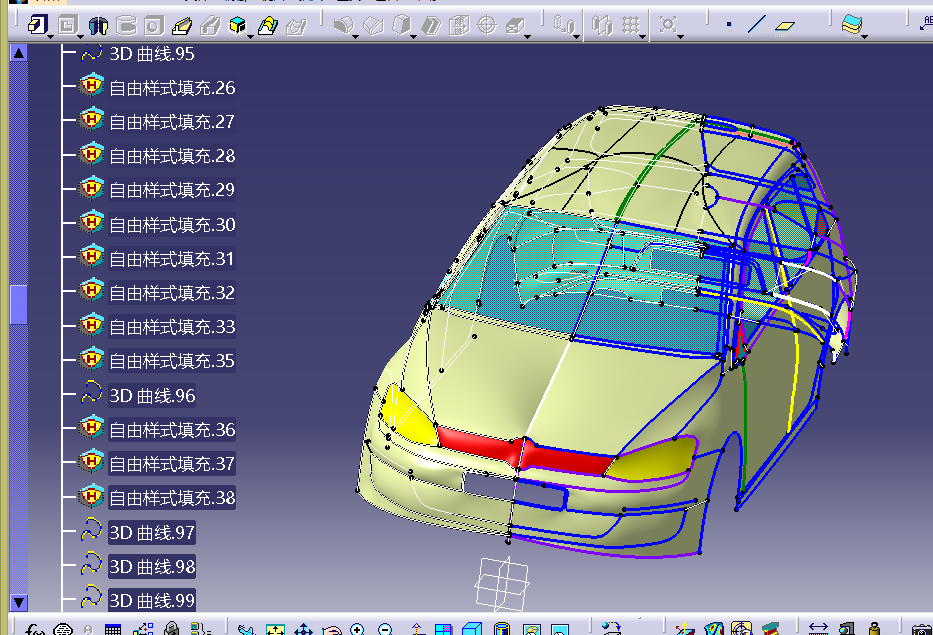Expand the stacked layers icon dropdown
933x635 pixels.
(x=866, y=35)
